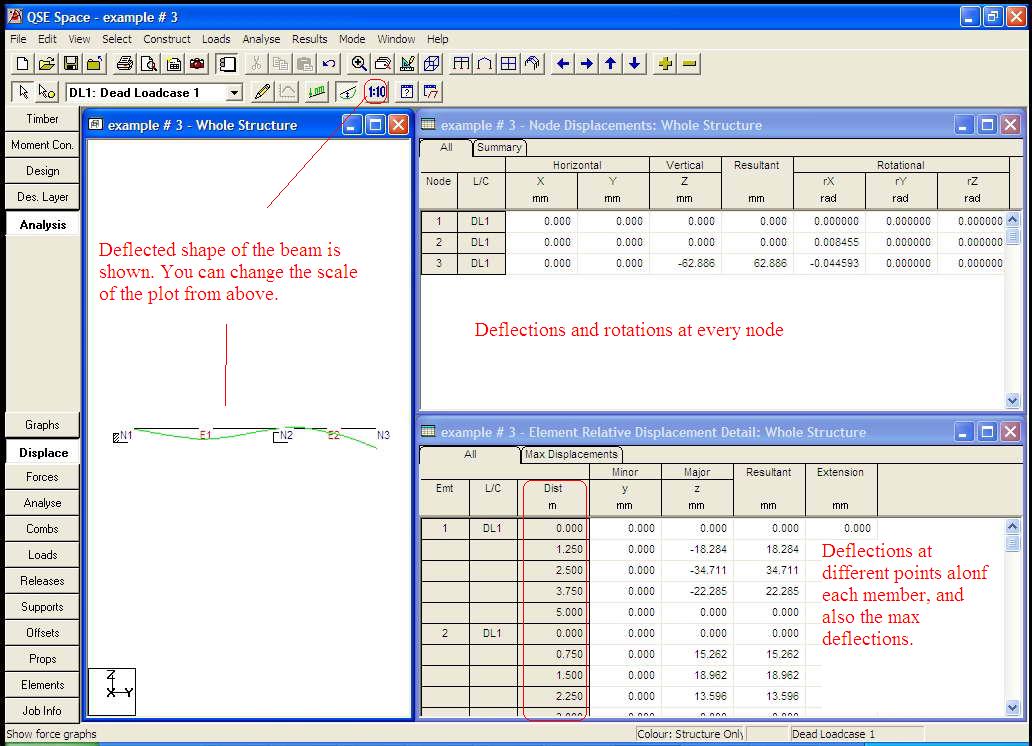The image size is (1032, 746).
Task: Click the printer icon
Action: click(x=124, y=64)
